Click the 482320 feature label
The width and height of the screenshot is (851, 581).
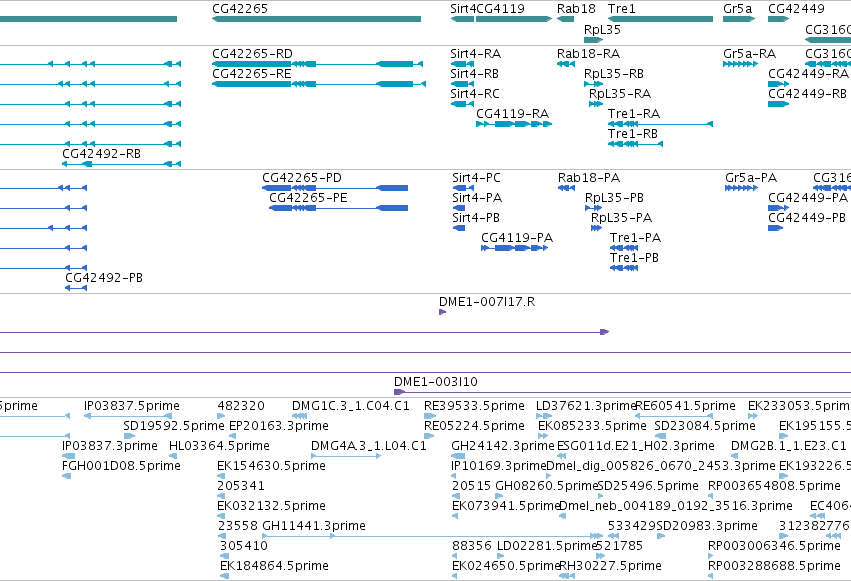pyautogui.click(x=241, y=406)
